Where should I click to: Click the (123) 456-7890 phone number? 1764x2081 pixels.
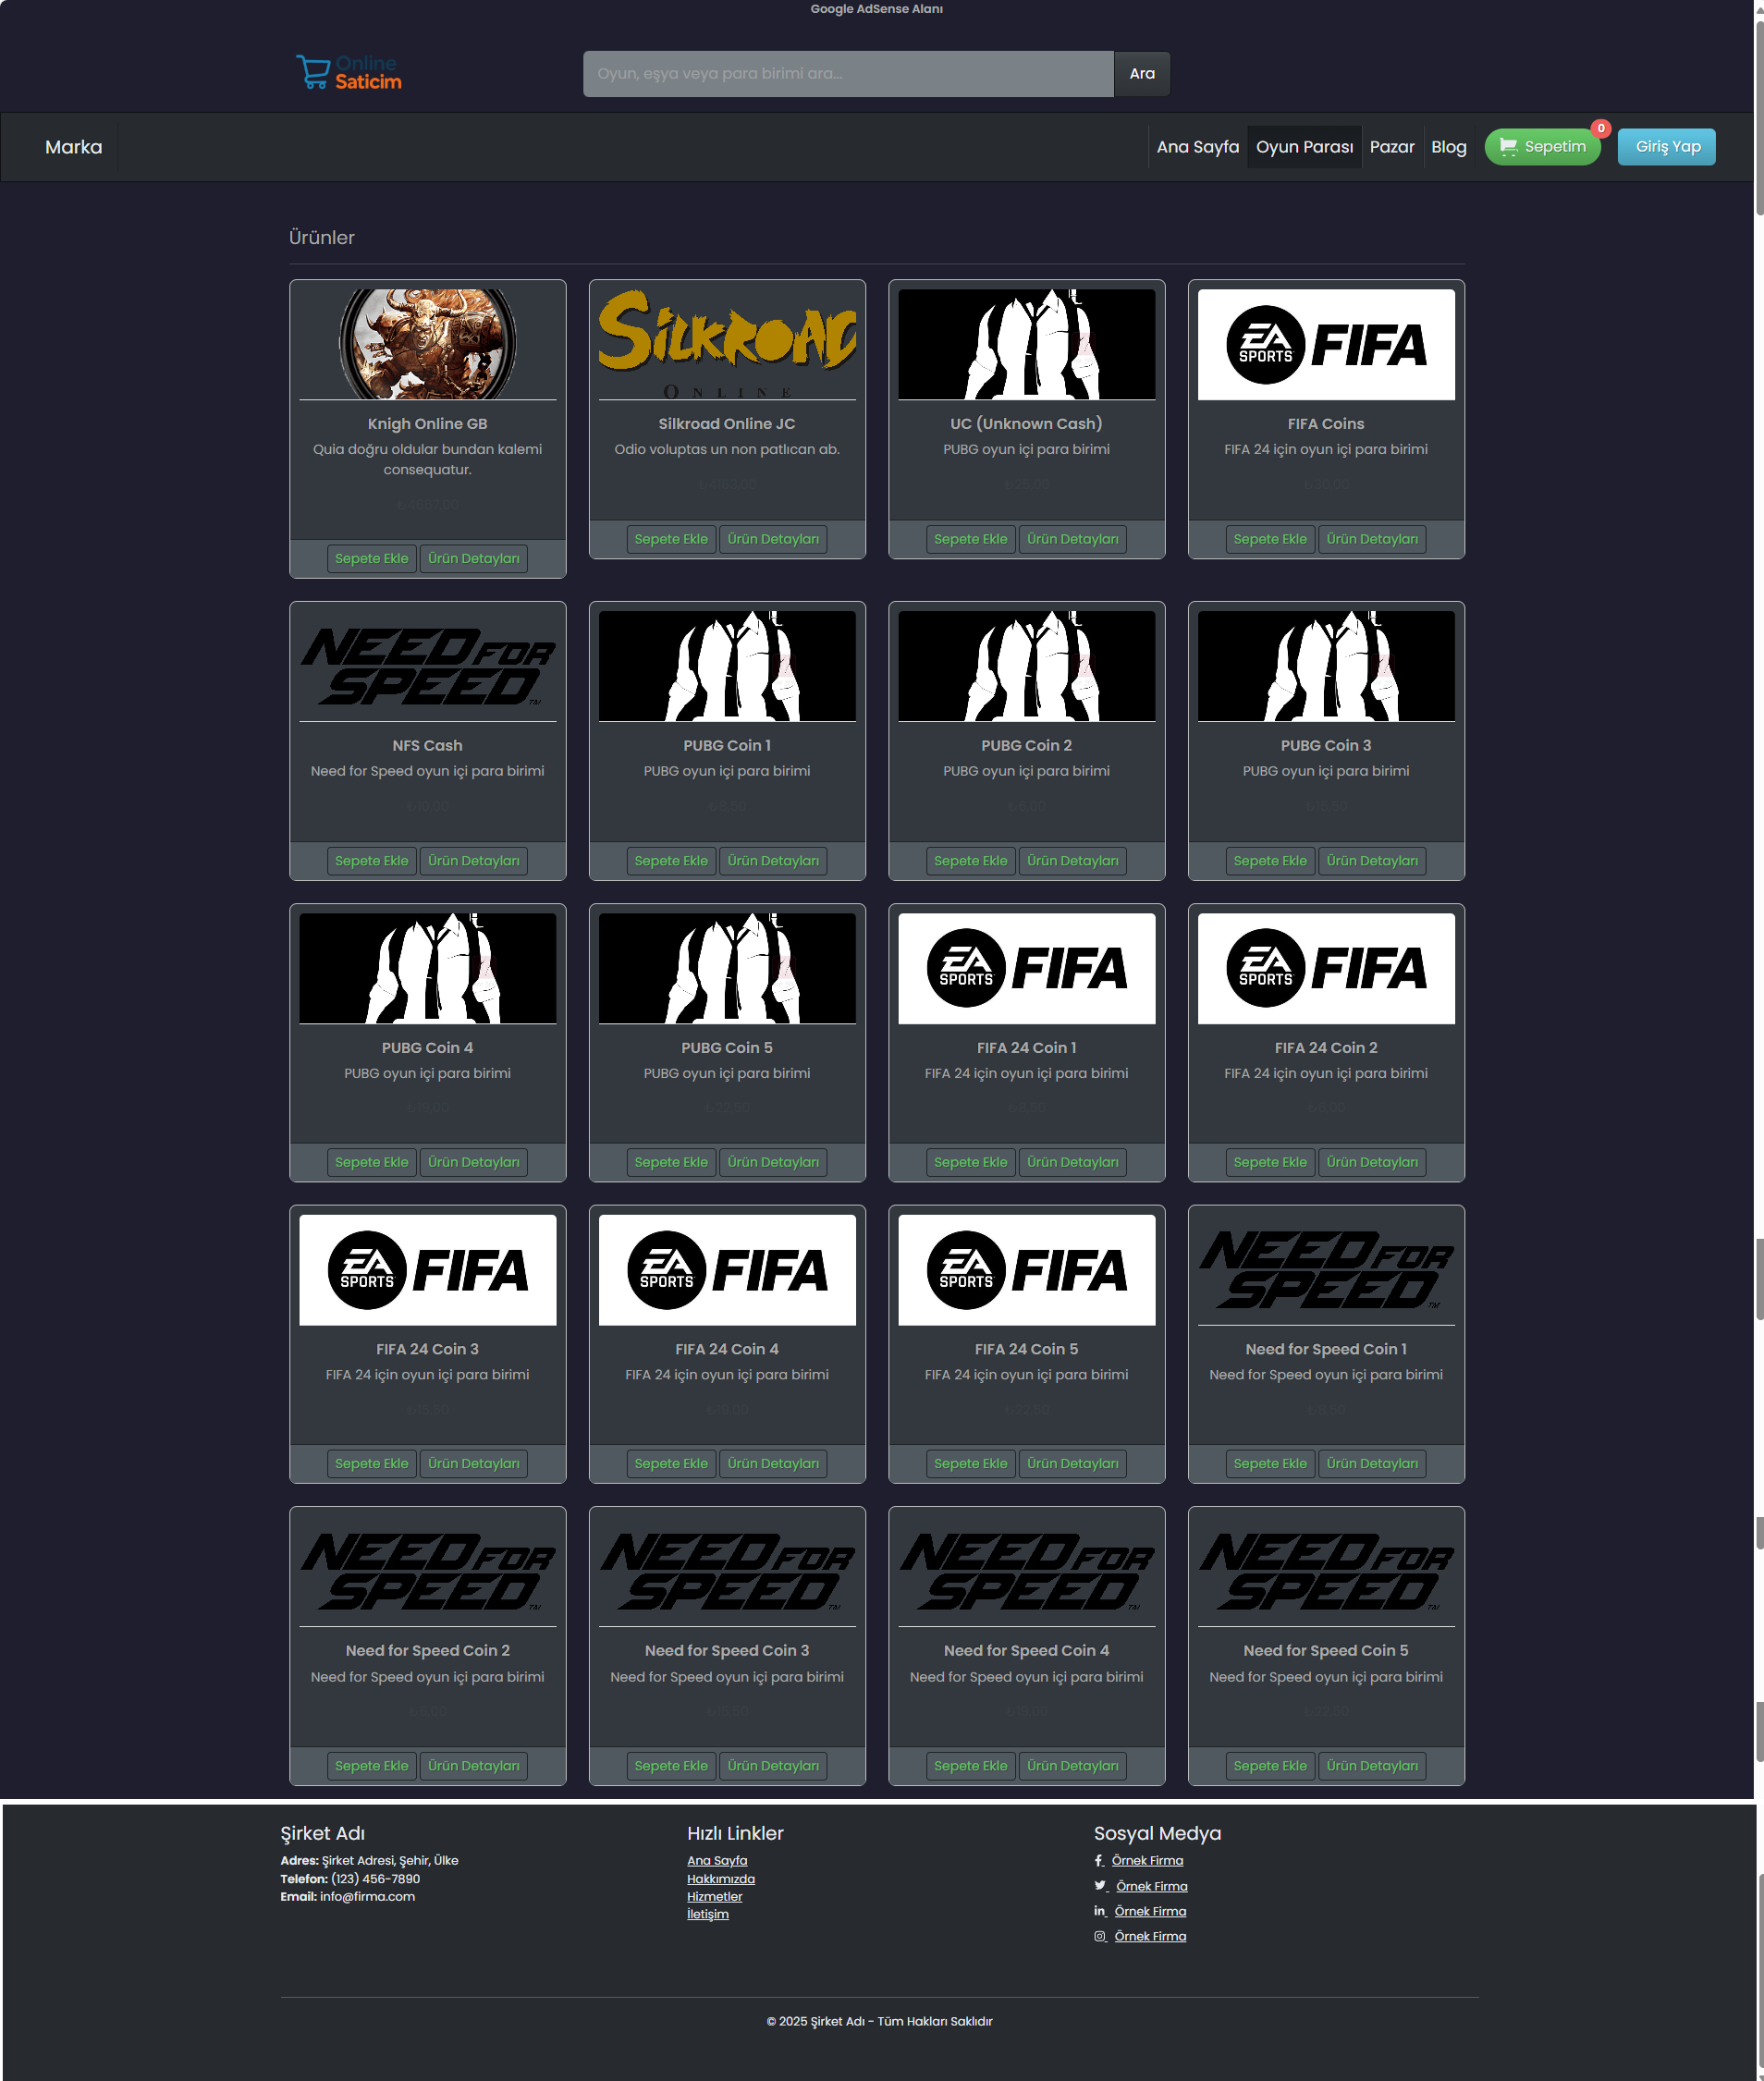(376, 1879)
